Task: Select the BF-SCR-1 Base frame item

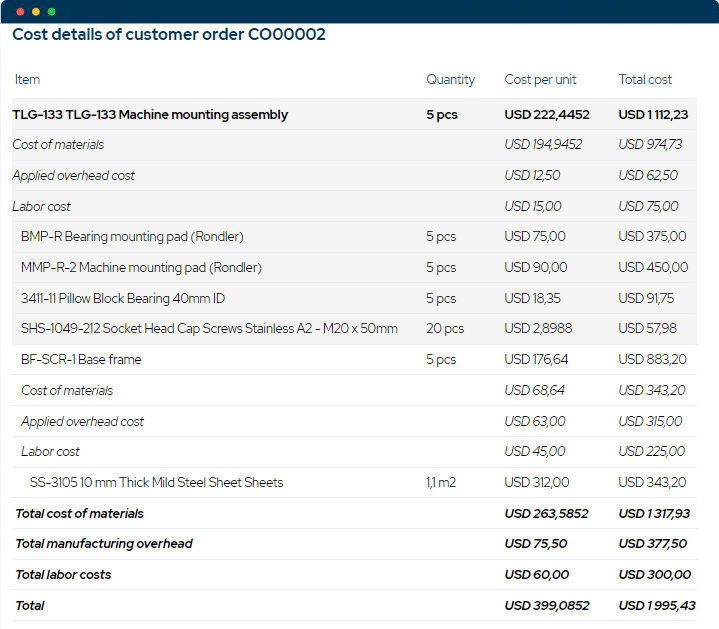Action: pyautogui.click(x=81, y=359)
